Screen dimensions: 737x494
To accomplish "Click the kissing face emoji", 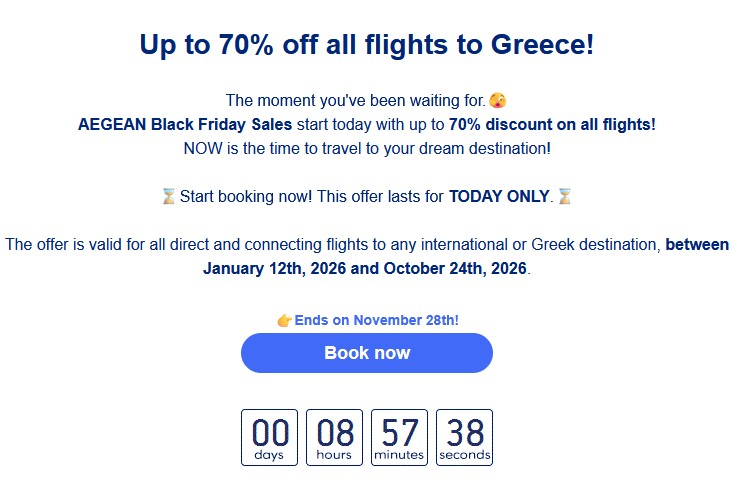I will point(498,101).
